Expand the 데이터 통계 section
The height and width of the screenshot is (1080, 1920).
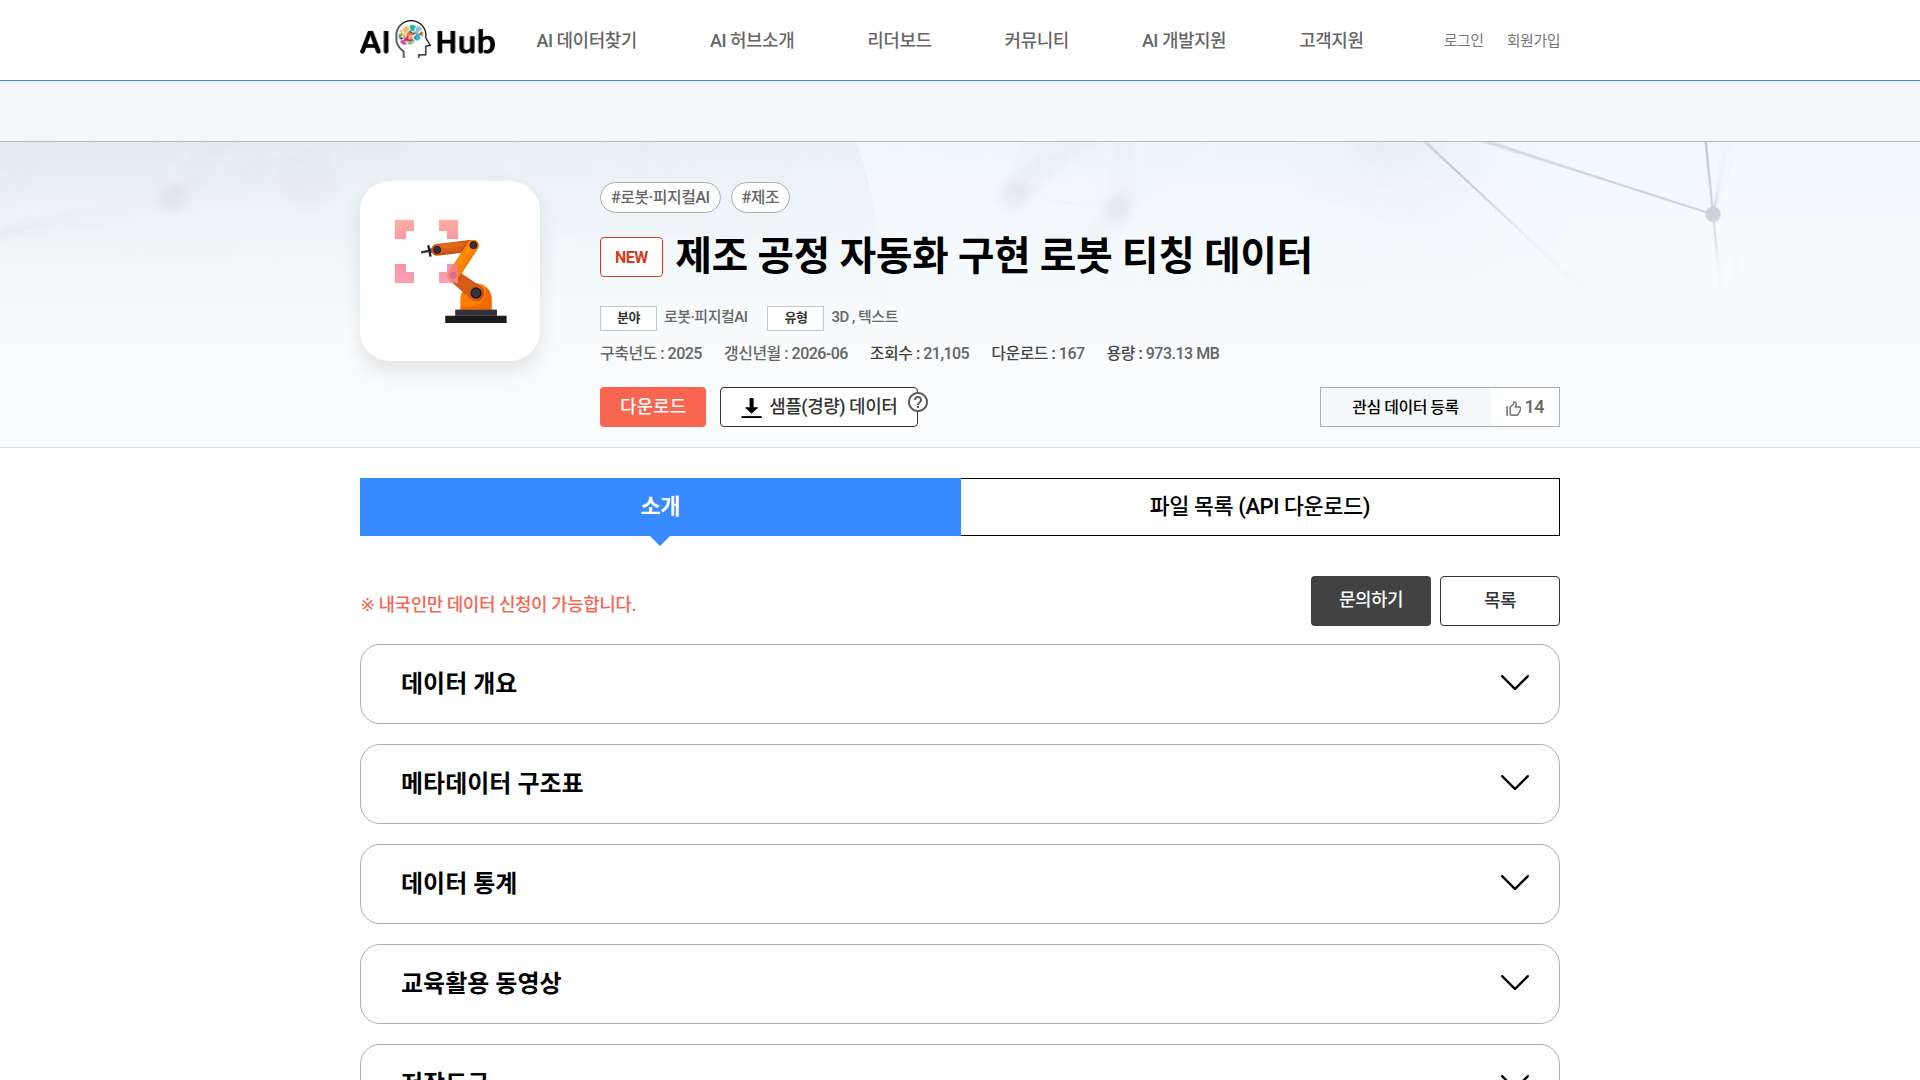click(x=960, y=884)
